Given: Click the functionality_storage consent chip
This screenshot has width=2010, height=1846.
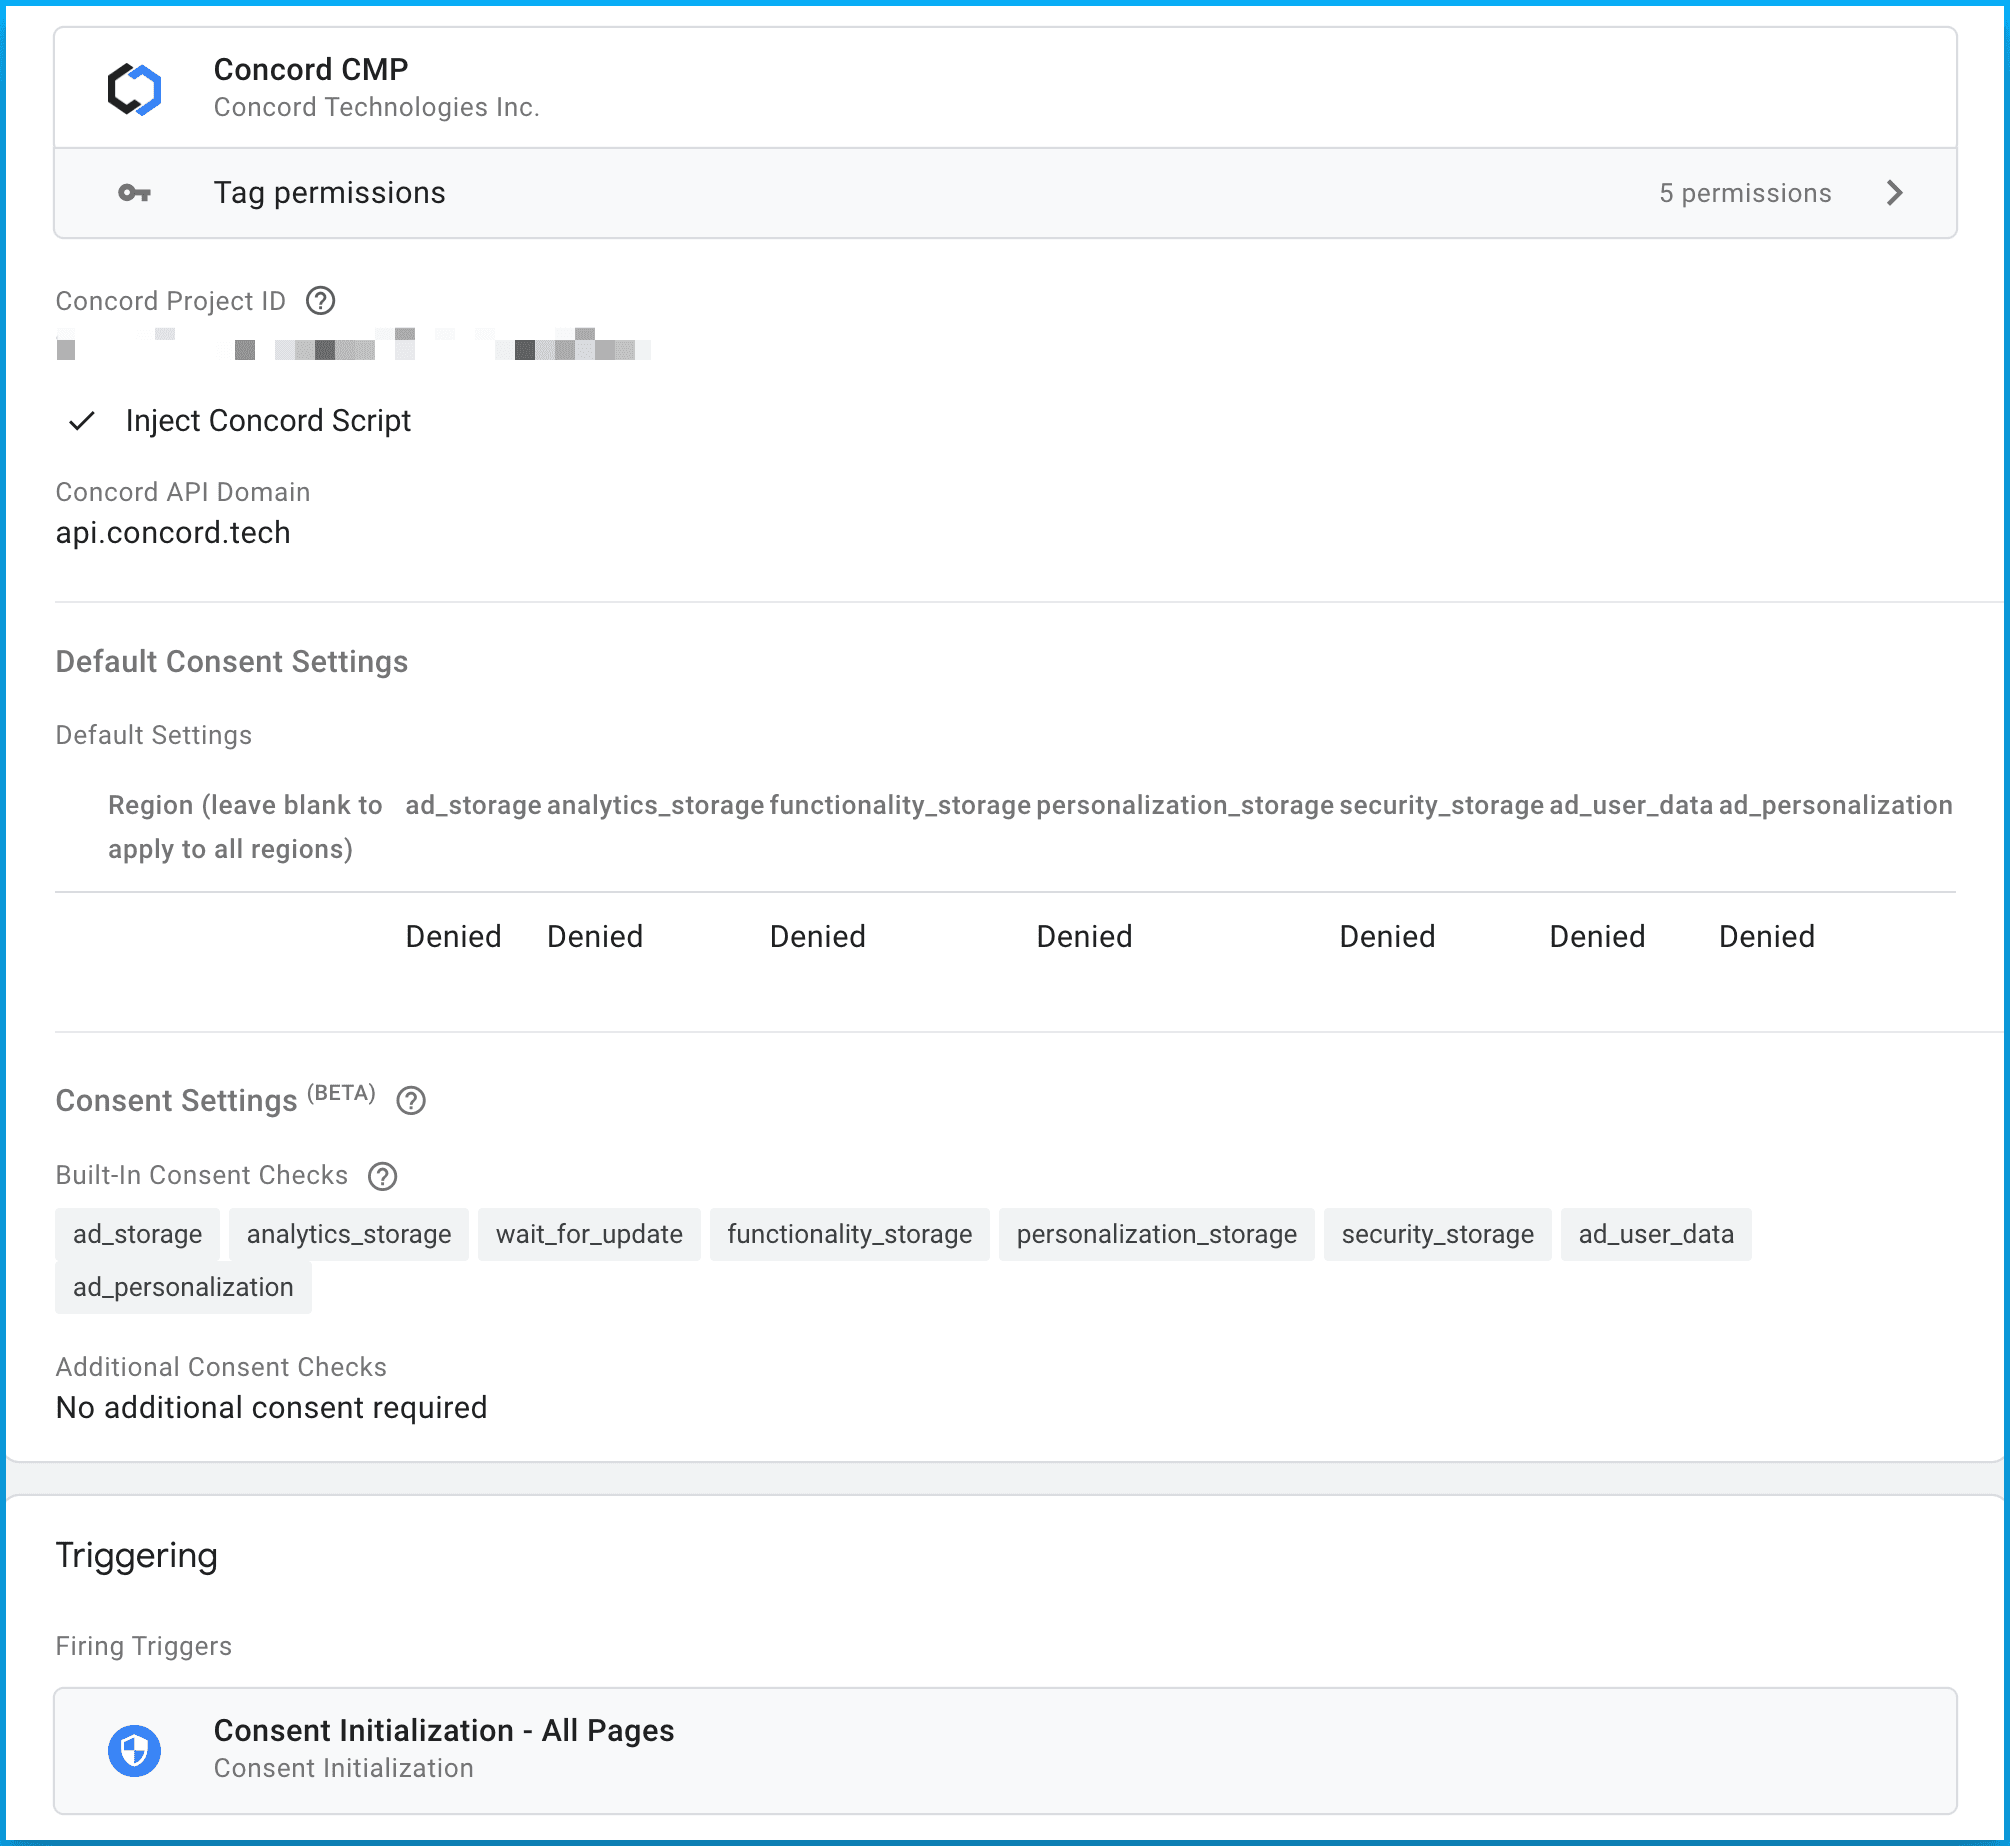Looking at the screenshot, I should [849, 1234].
